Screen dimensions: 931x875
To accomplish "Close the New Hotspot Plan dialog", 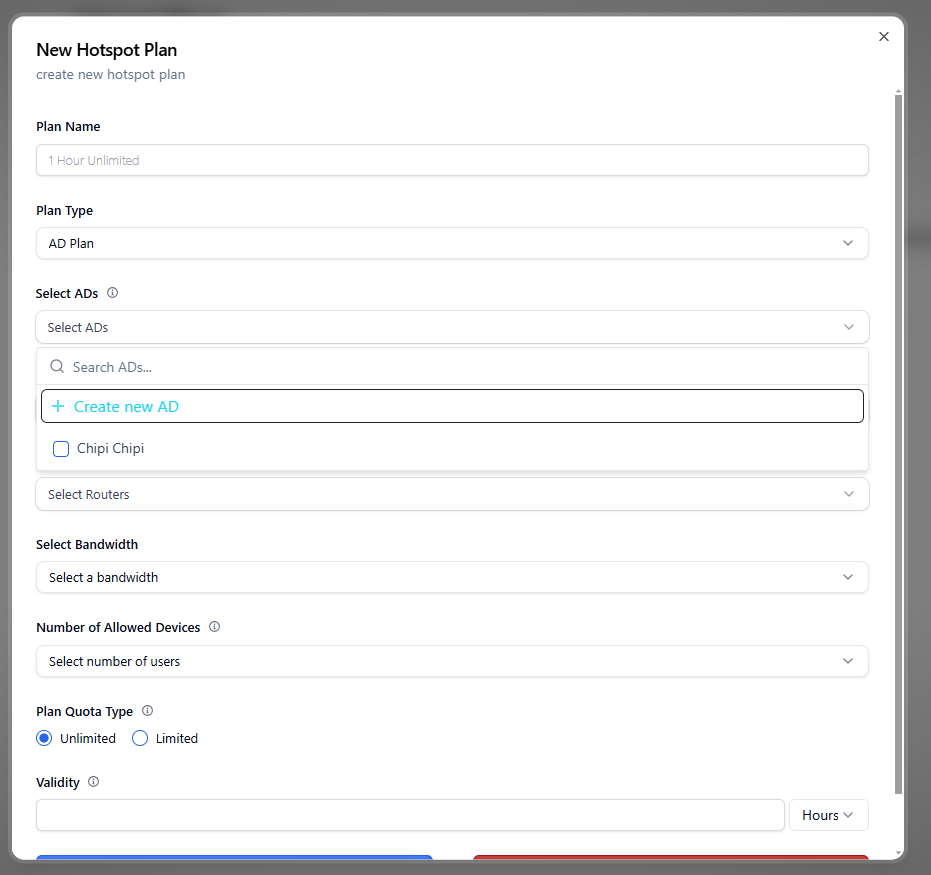I will pyautogui.click(x=883, y=37).
